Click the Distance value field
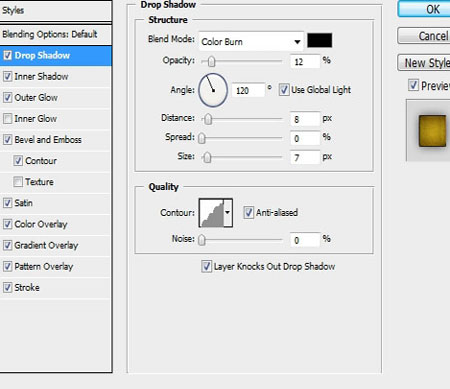The width and height of the screenshot is (450, 389). point(305,119)
